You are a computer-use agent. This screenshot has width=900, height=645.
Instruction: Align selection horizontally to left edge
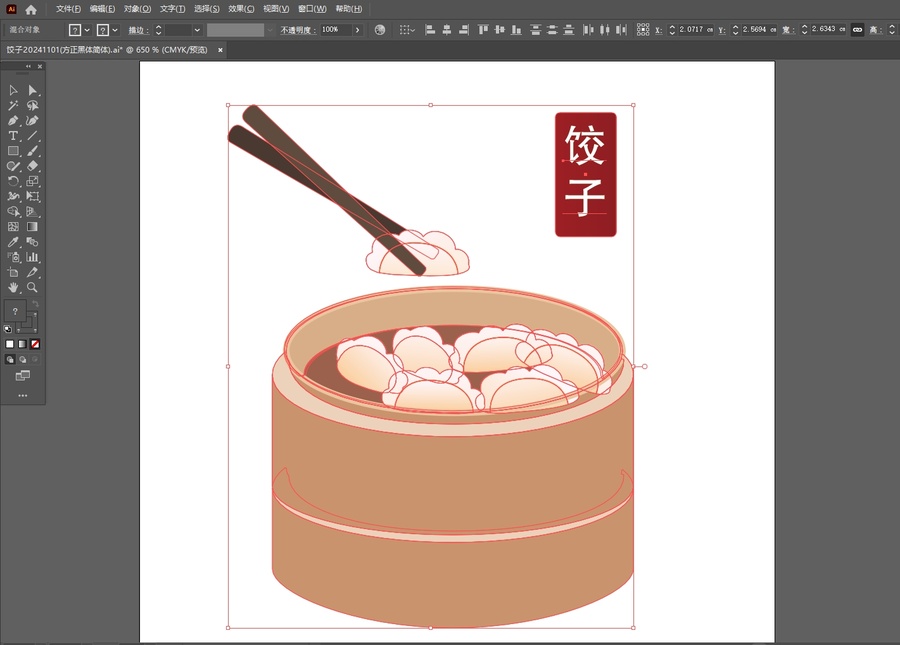click(x=430, y=30)
